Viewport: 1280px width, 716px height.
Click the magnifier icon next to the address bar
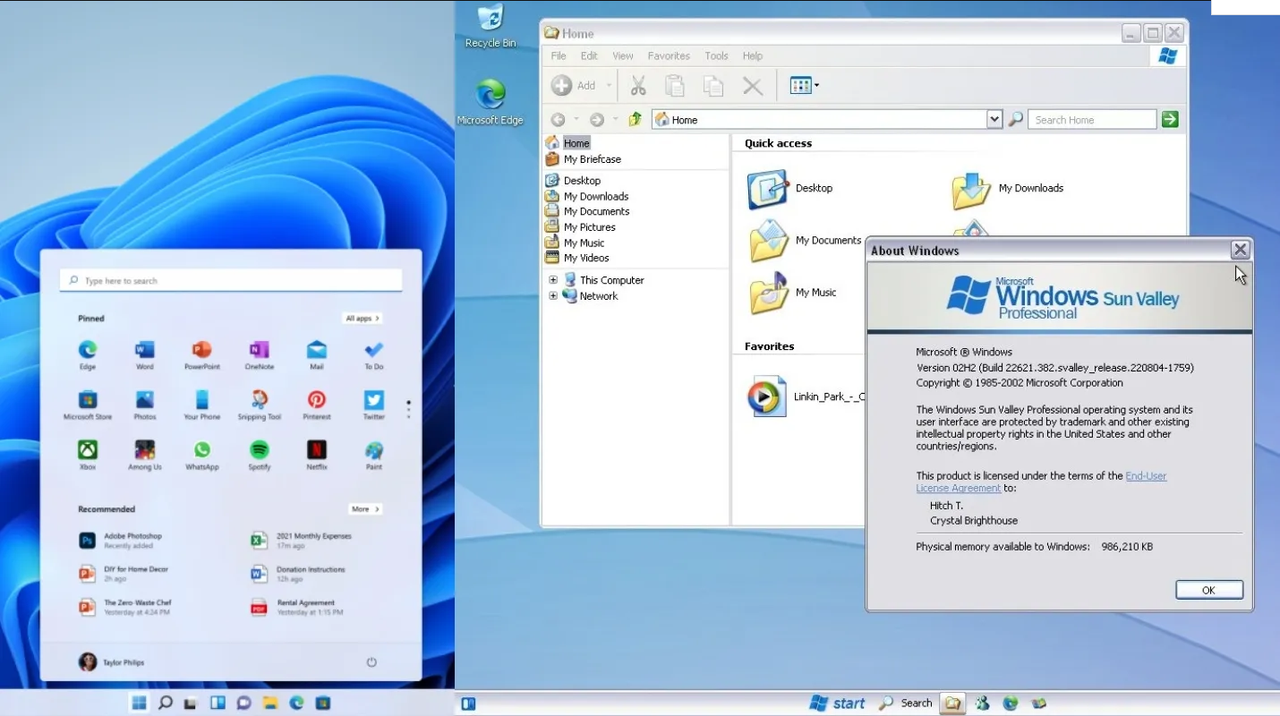[x=1016, y=119]
